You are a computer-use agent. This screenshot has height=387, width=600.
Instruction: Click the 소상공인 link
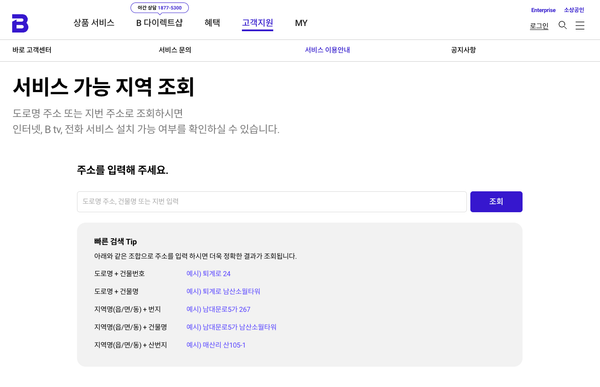pos(574,10)
